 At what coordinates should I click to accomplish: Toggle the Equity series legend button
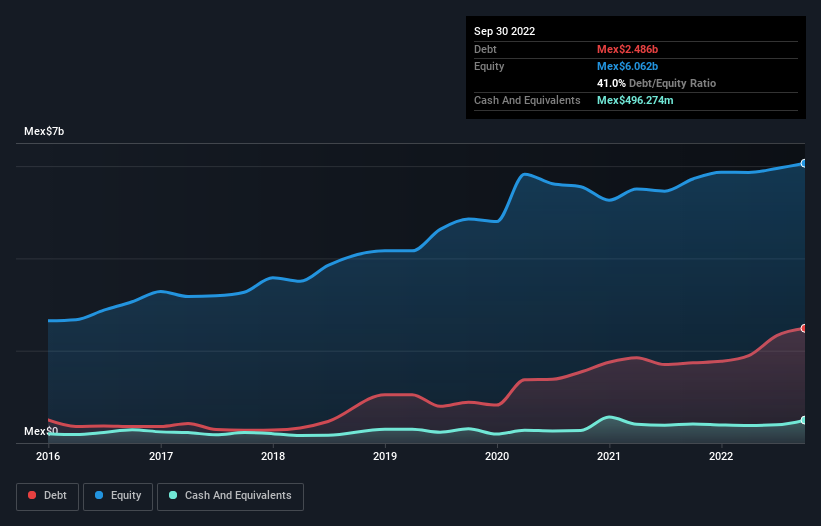coord(118,496)
